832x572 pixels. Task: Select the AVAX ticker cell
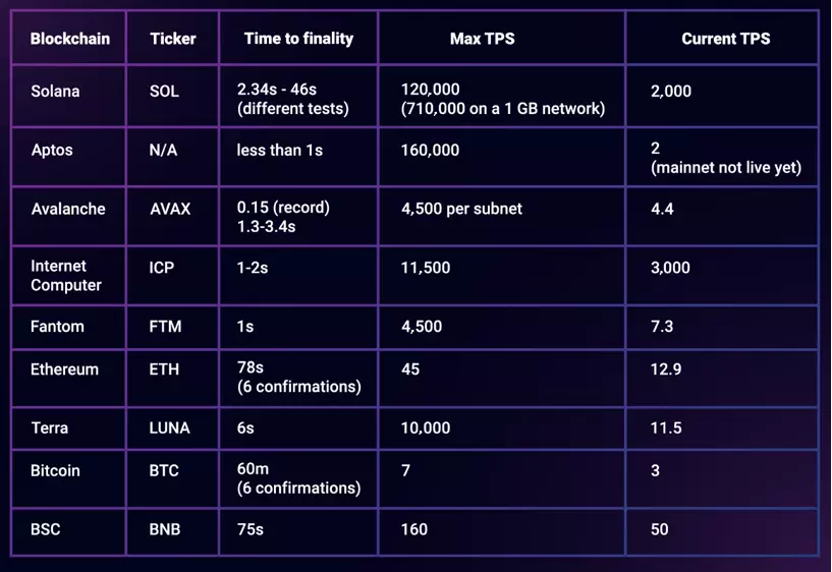172,216
